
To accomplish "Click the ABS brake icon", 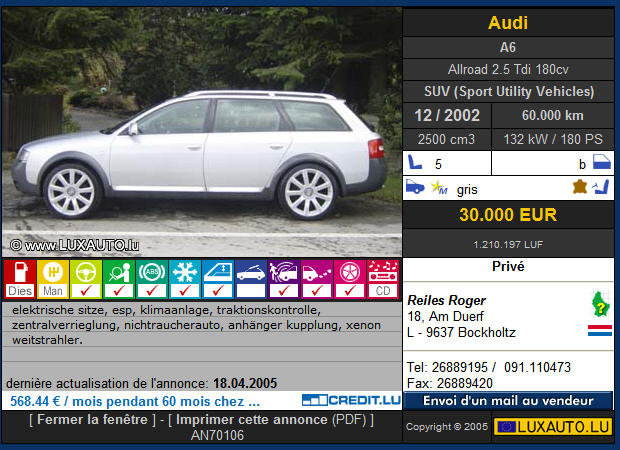I will click(152, 272).
